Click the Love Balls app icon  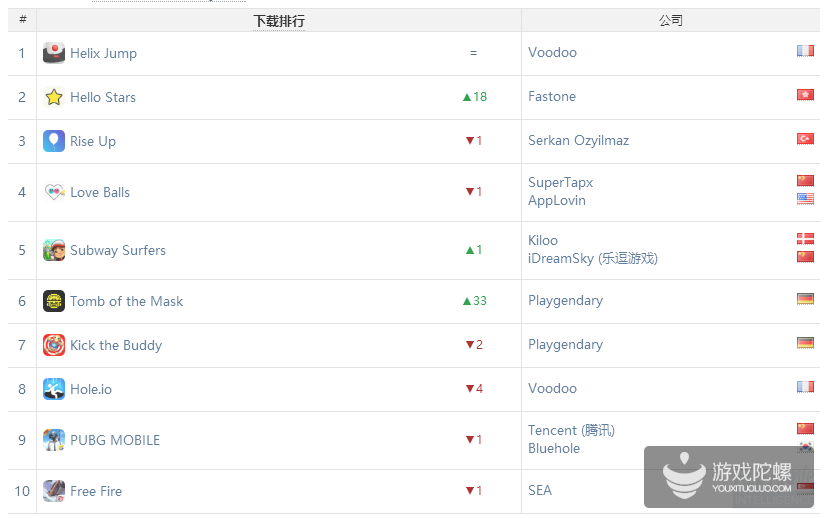54,192
